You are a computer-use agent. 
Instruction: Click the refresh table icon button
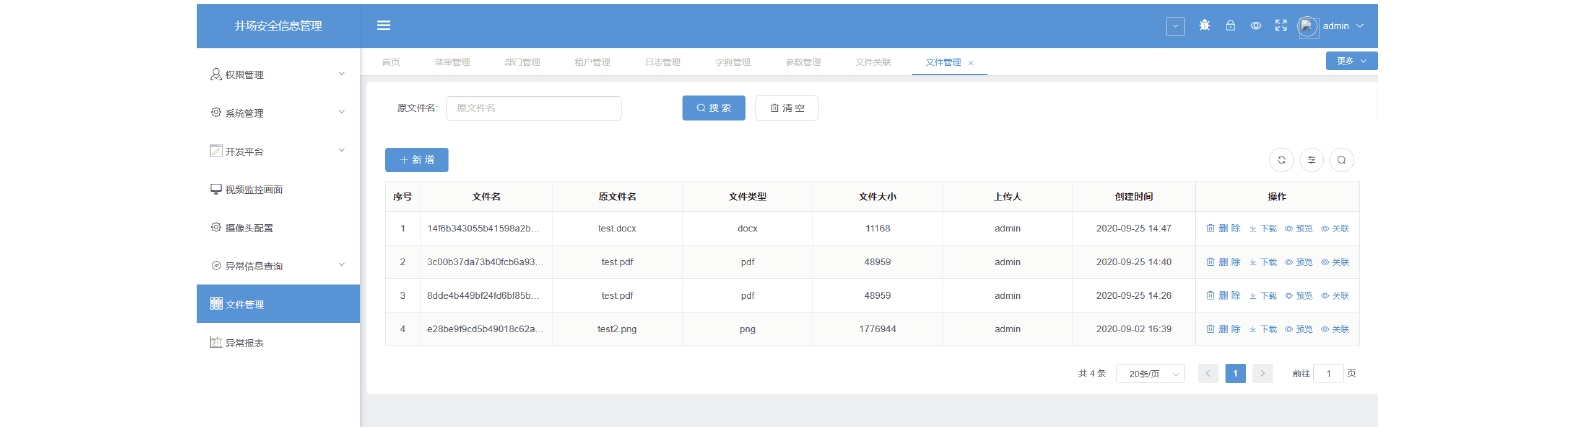point(1281,160)
